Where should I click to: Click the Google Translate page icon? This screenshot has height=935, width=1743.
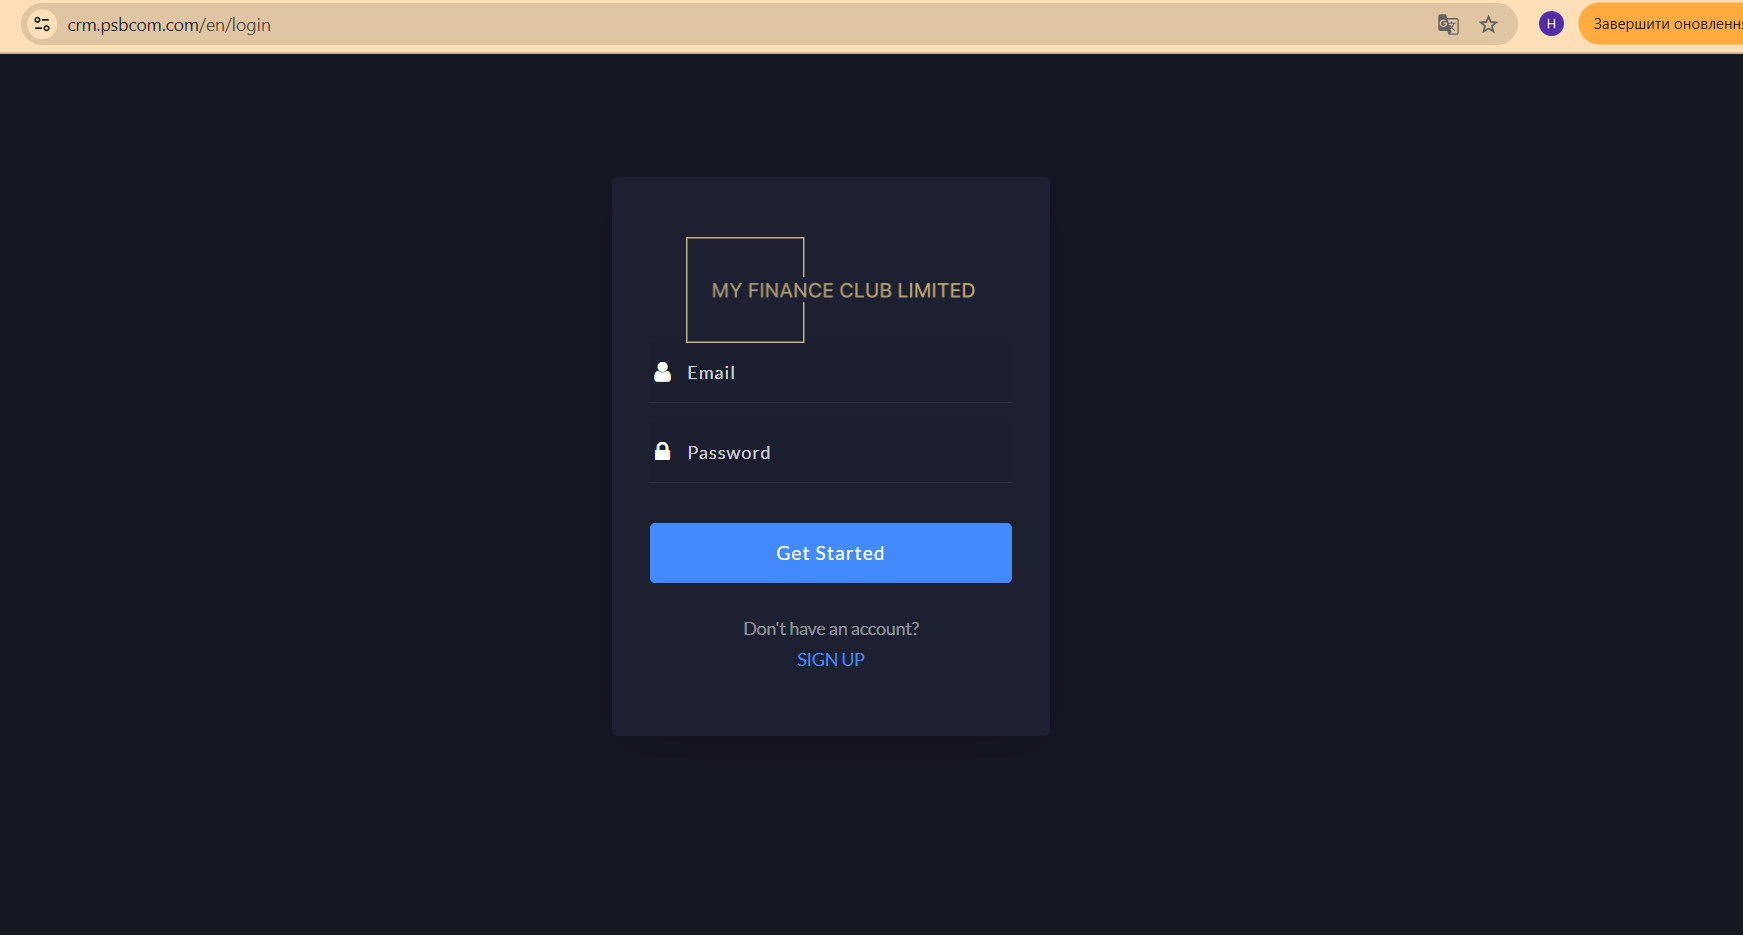(x=1448, y=24)
